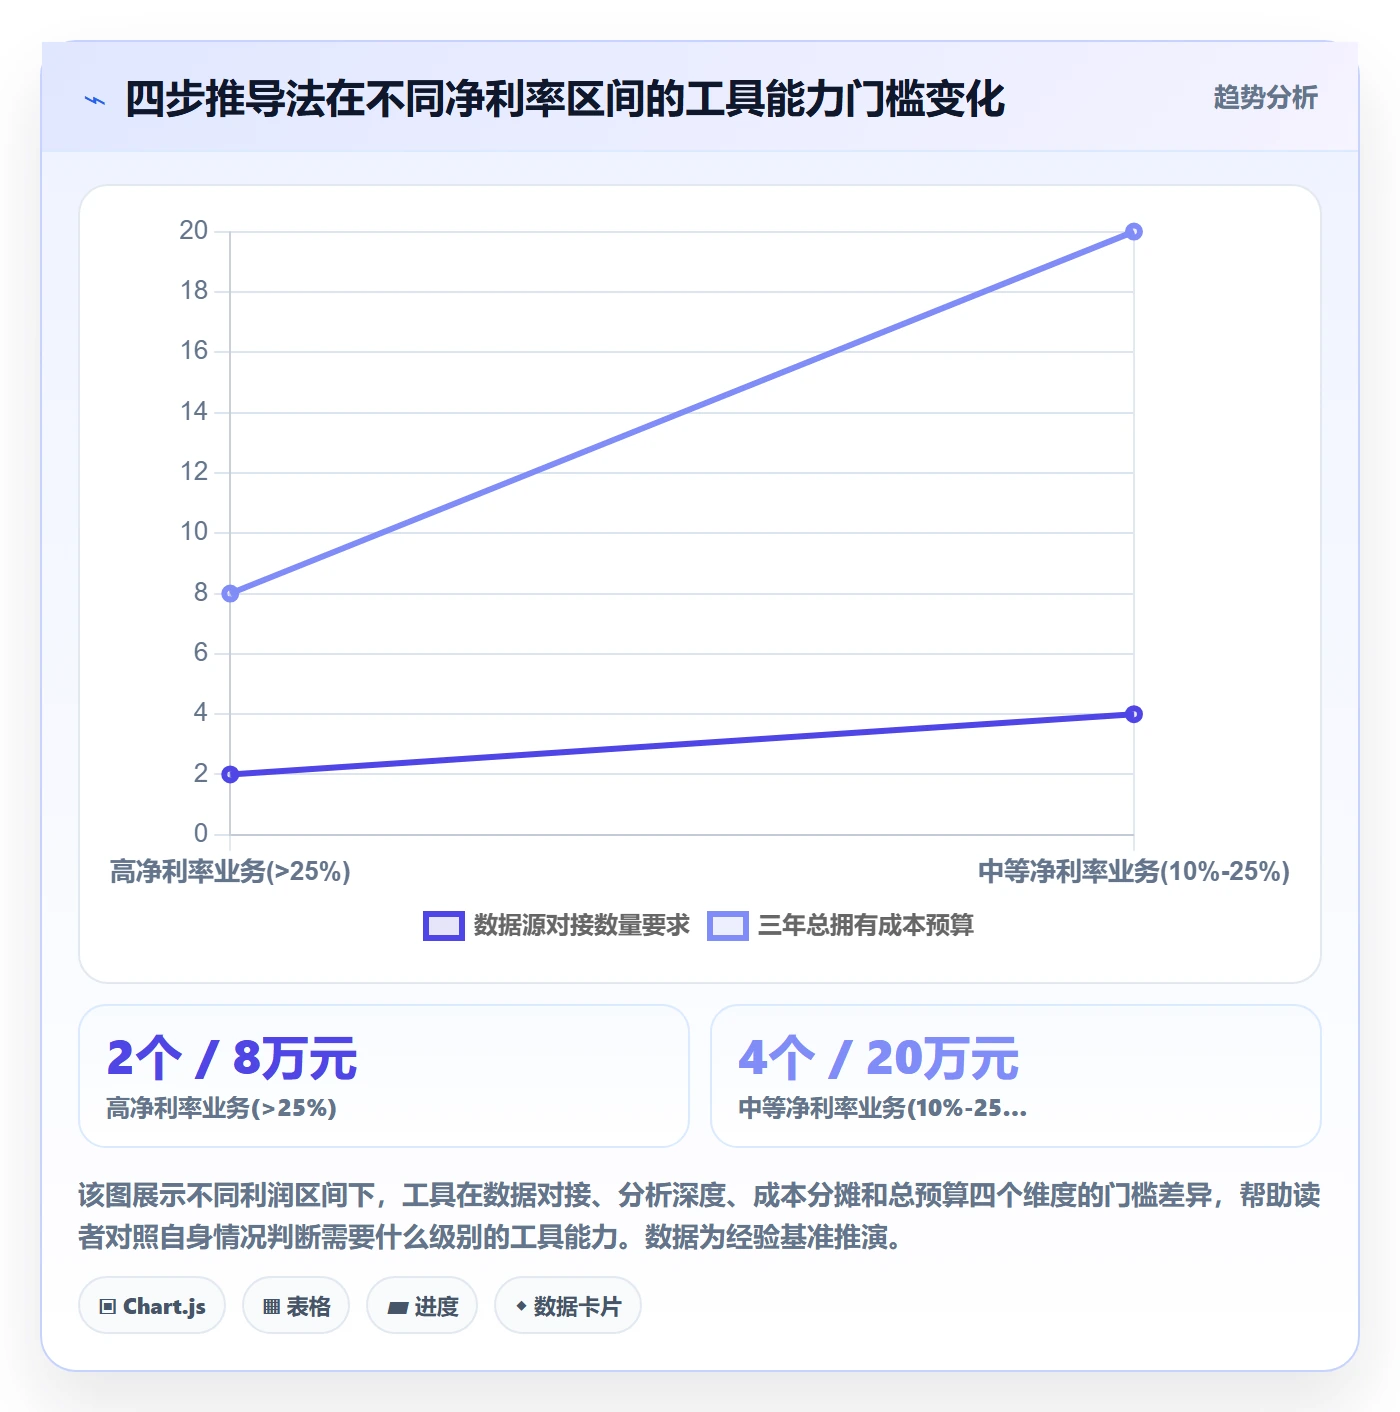Click y-axis tick label 0
This screenshot has height=1412, width=1400.
pyautogui.click(x=201, y=834)
